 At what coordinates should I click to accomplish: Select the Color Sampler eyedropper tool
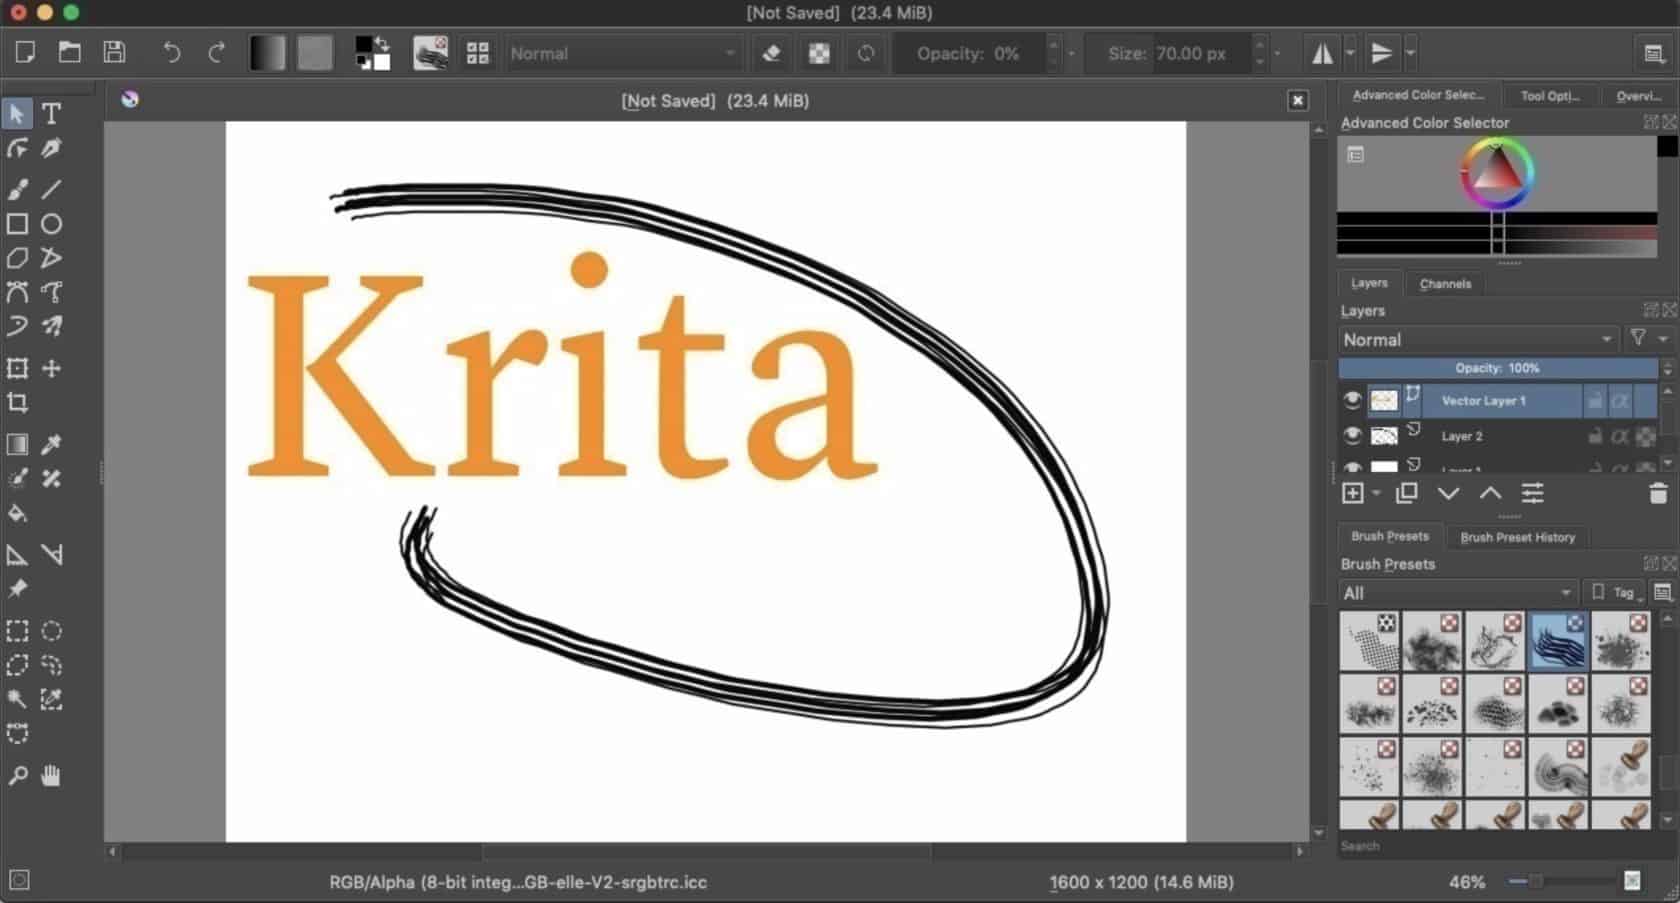[51, 444]
